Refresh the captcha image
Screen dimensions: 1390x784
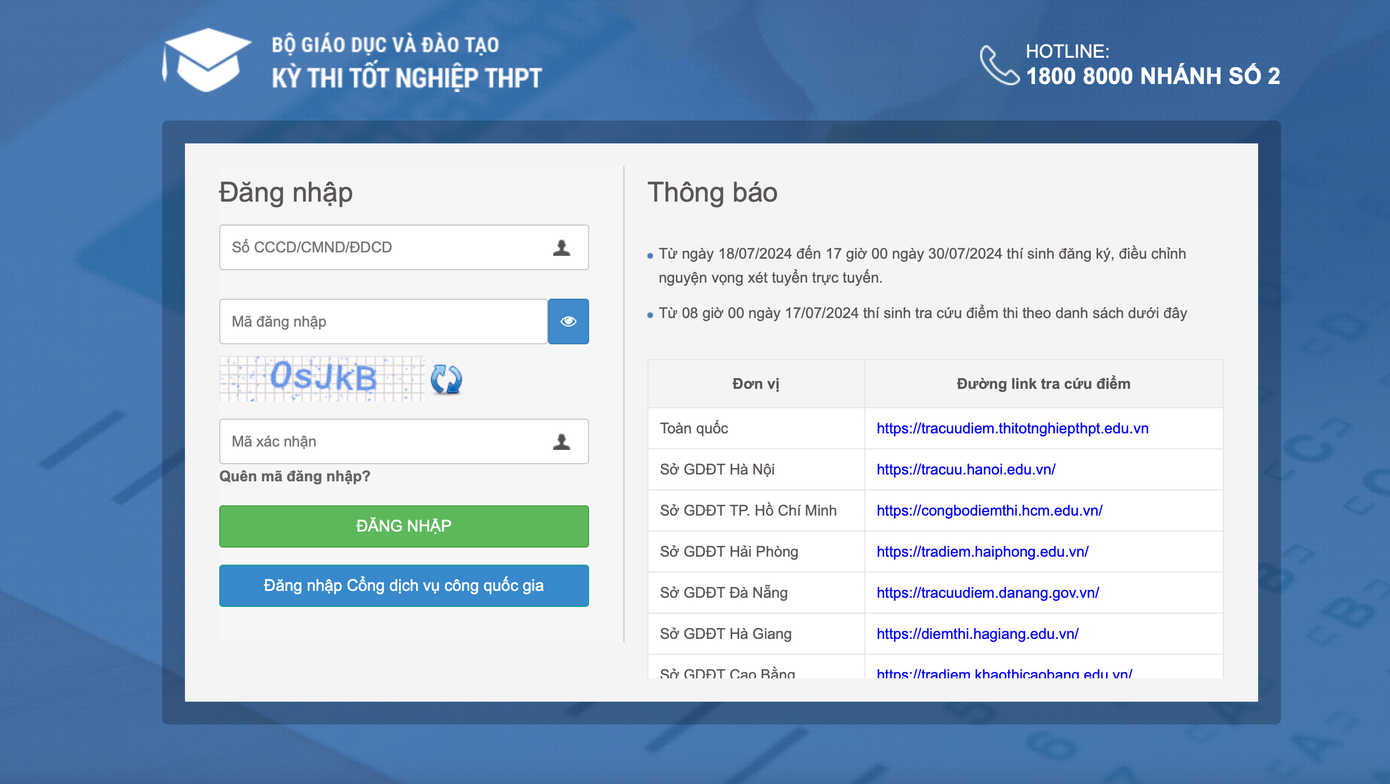coord(446,379)
